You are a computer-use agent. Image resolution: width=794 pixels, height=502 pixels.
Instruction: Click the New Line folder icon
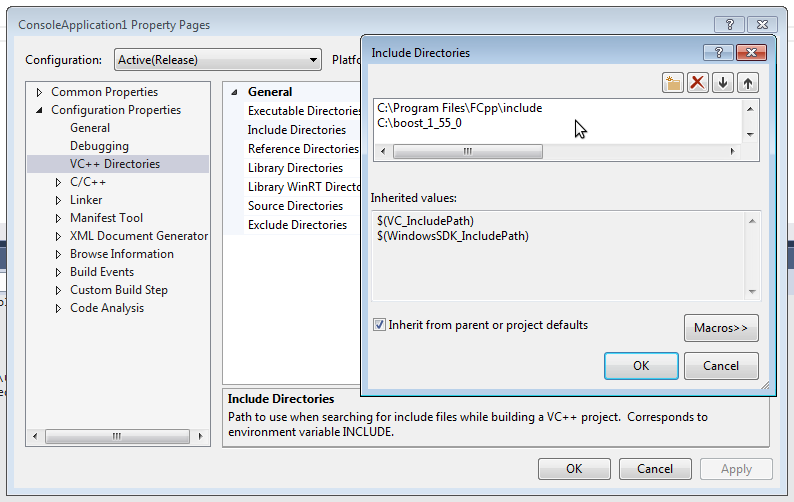pyautogui.click(x=673, y=83)
